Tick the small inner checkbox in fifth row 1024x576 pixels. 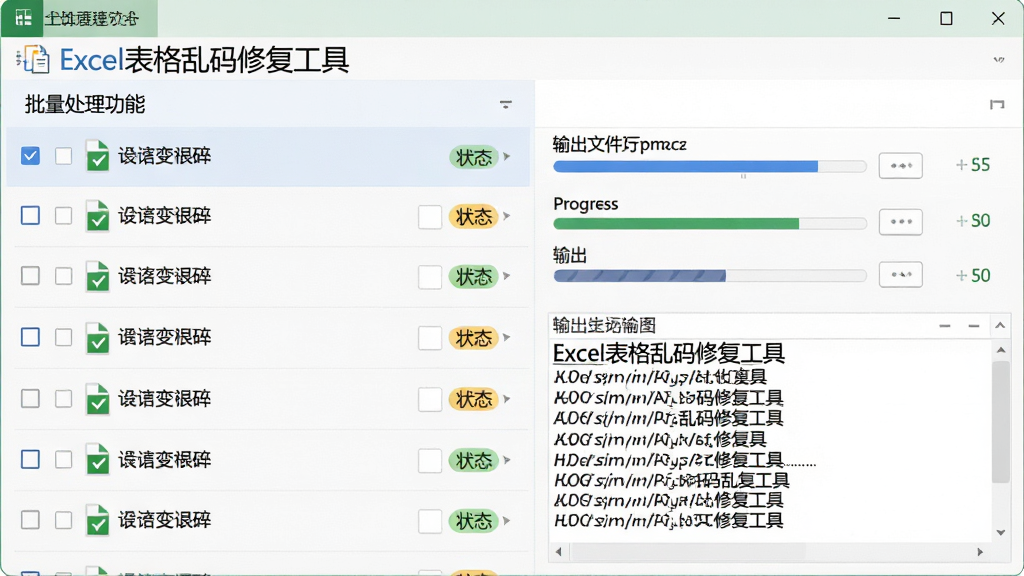63,398
